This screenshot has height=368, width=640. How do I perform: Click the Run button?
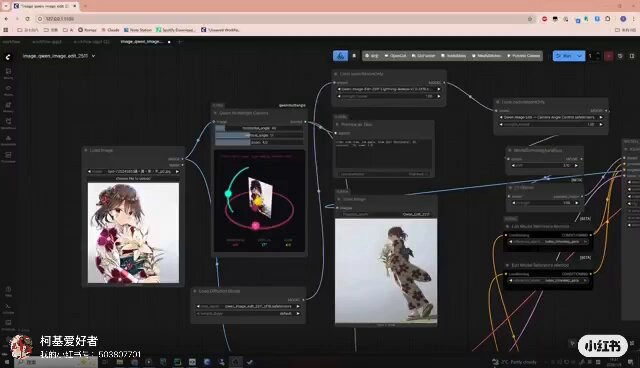pyautogui.click(x=564, y=56)
